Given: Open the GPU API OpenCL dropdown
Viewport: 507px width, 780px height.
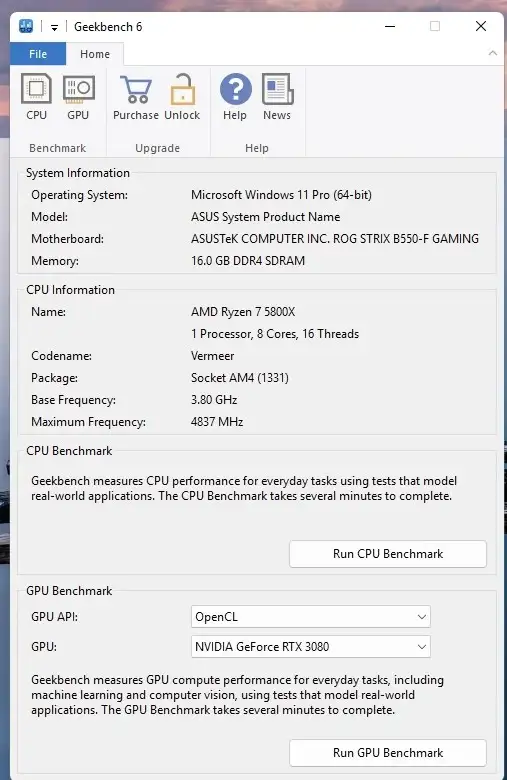Looking at the screenshot, I should (310, 617).
